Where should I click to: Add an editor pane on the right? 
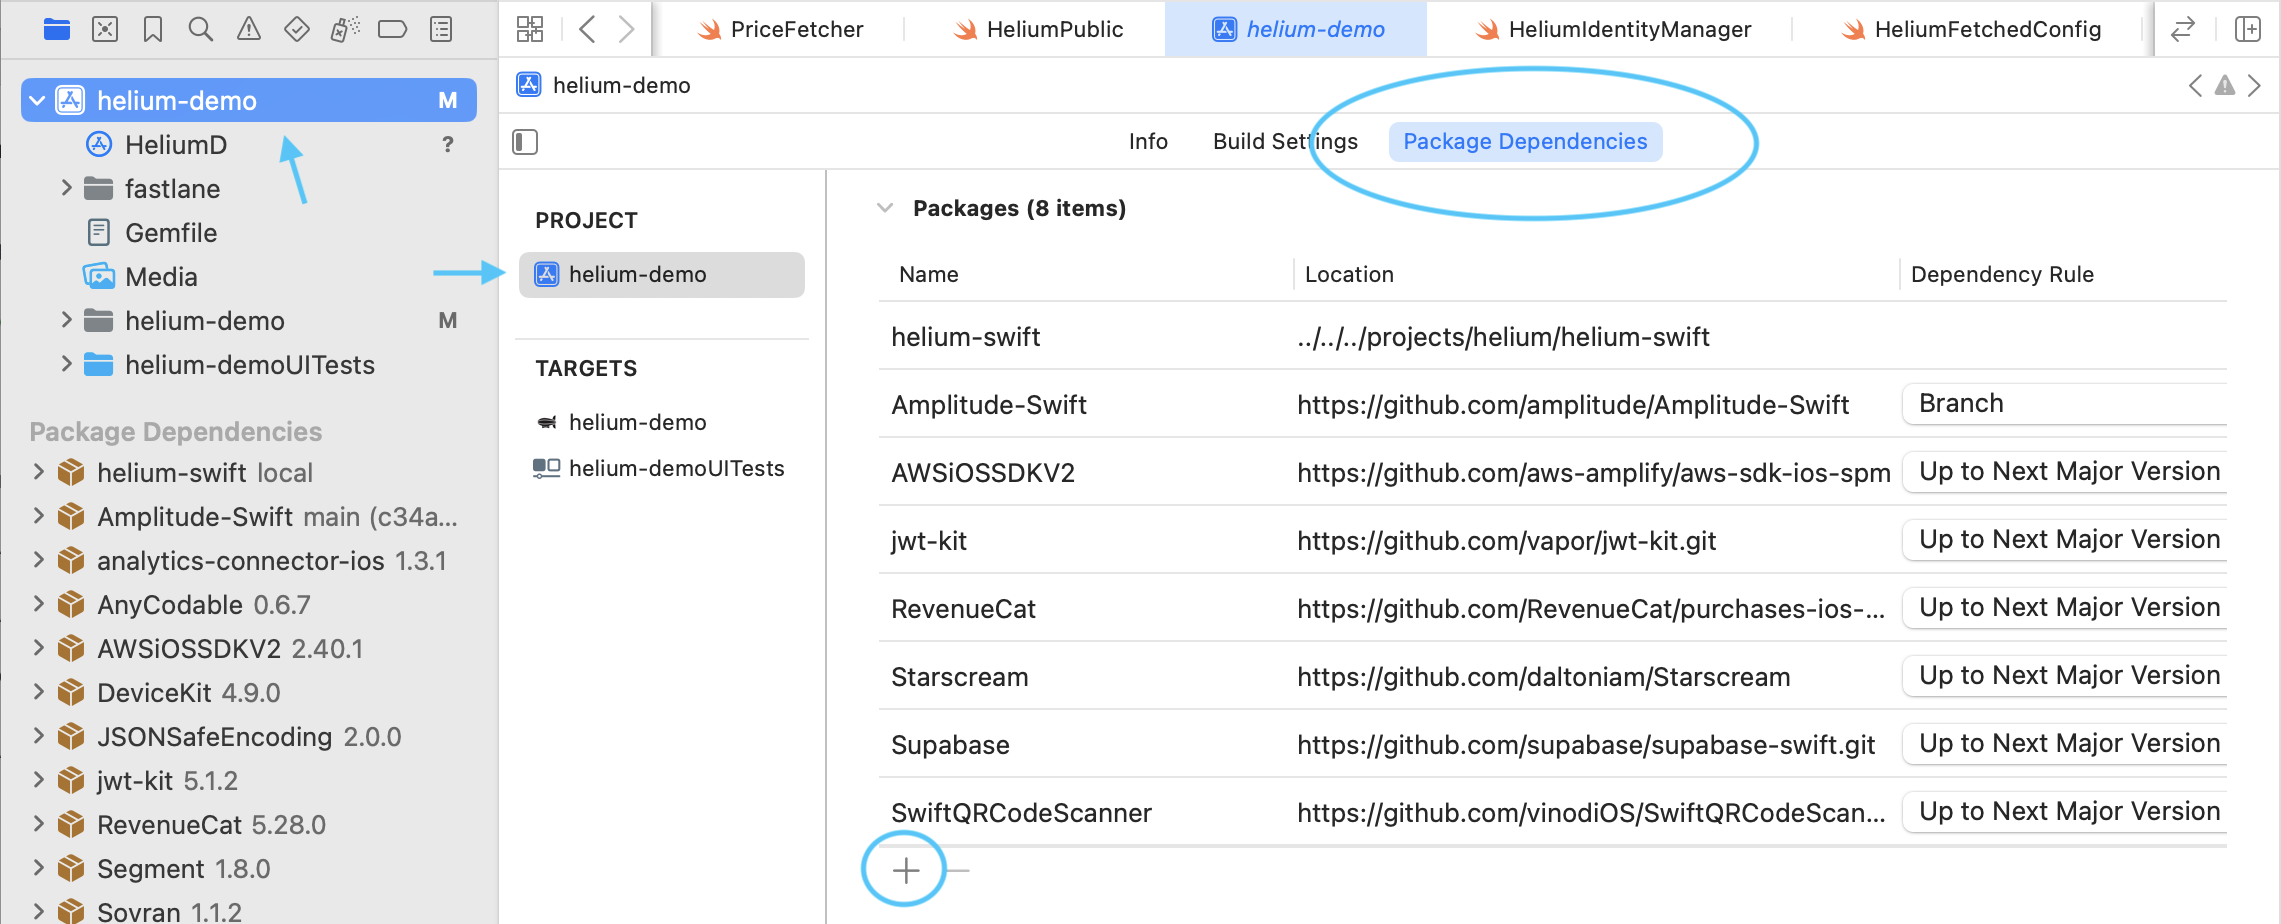pyautogui.click(x=2247, y=29)
